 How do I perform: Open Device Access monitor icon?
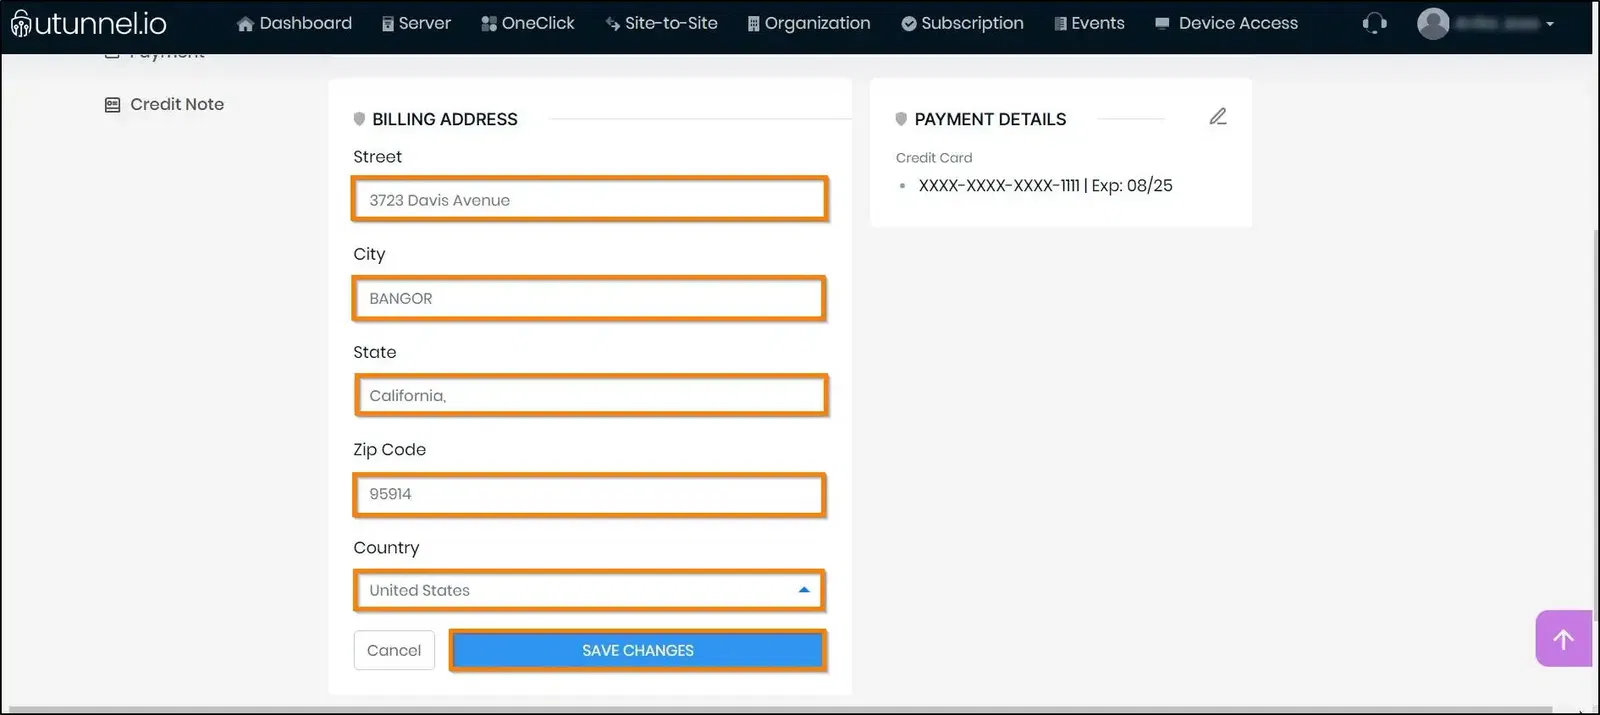tap(1162, 24)
